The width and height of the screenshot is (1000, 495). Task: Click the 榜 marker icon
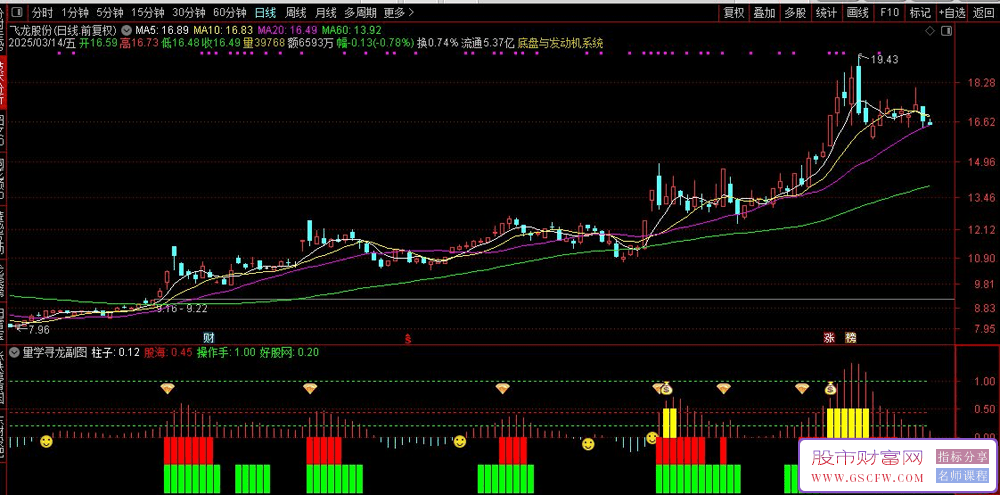[x=850, y=337]
